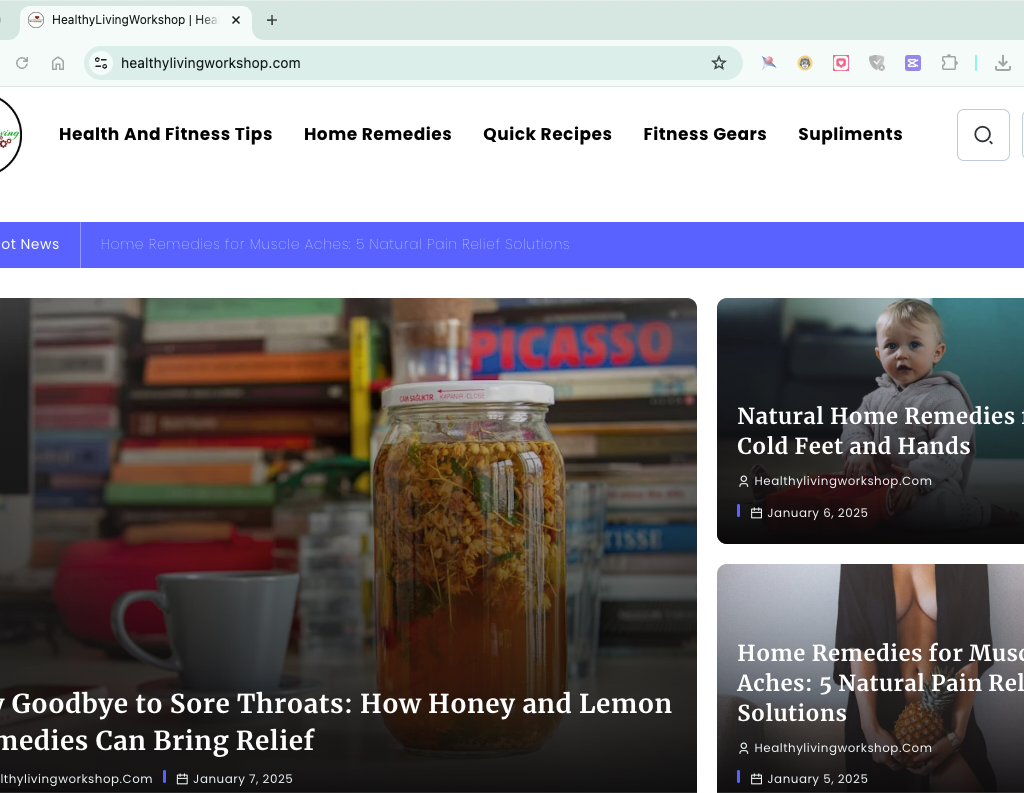Click the website search magnifier icon
This screenshot has height=793, width=1024.
click(x=983, y=135)
